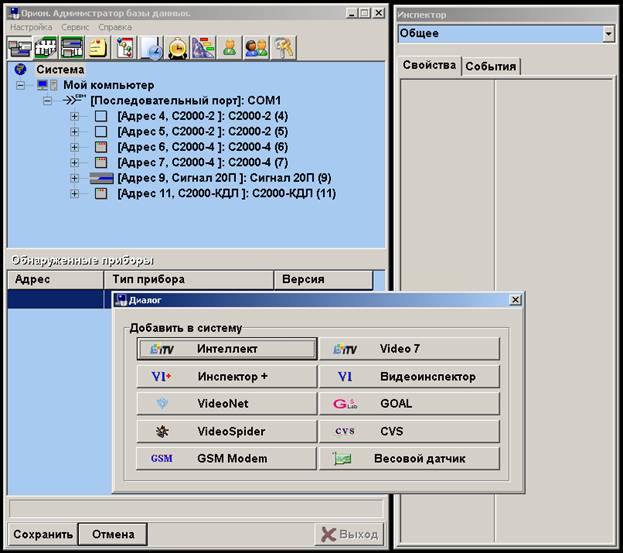Expand the Адрес 9 Сигнал 20П node
The height and width of the screenshot is (553, 623).
click(x=75, y=178)
